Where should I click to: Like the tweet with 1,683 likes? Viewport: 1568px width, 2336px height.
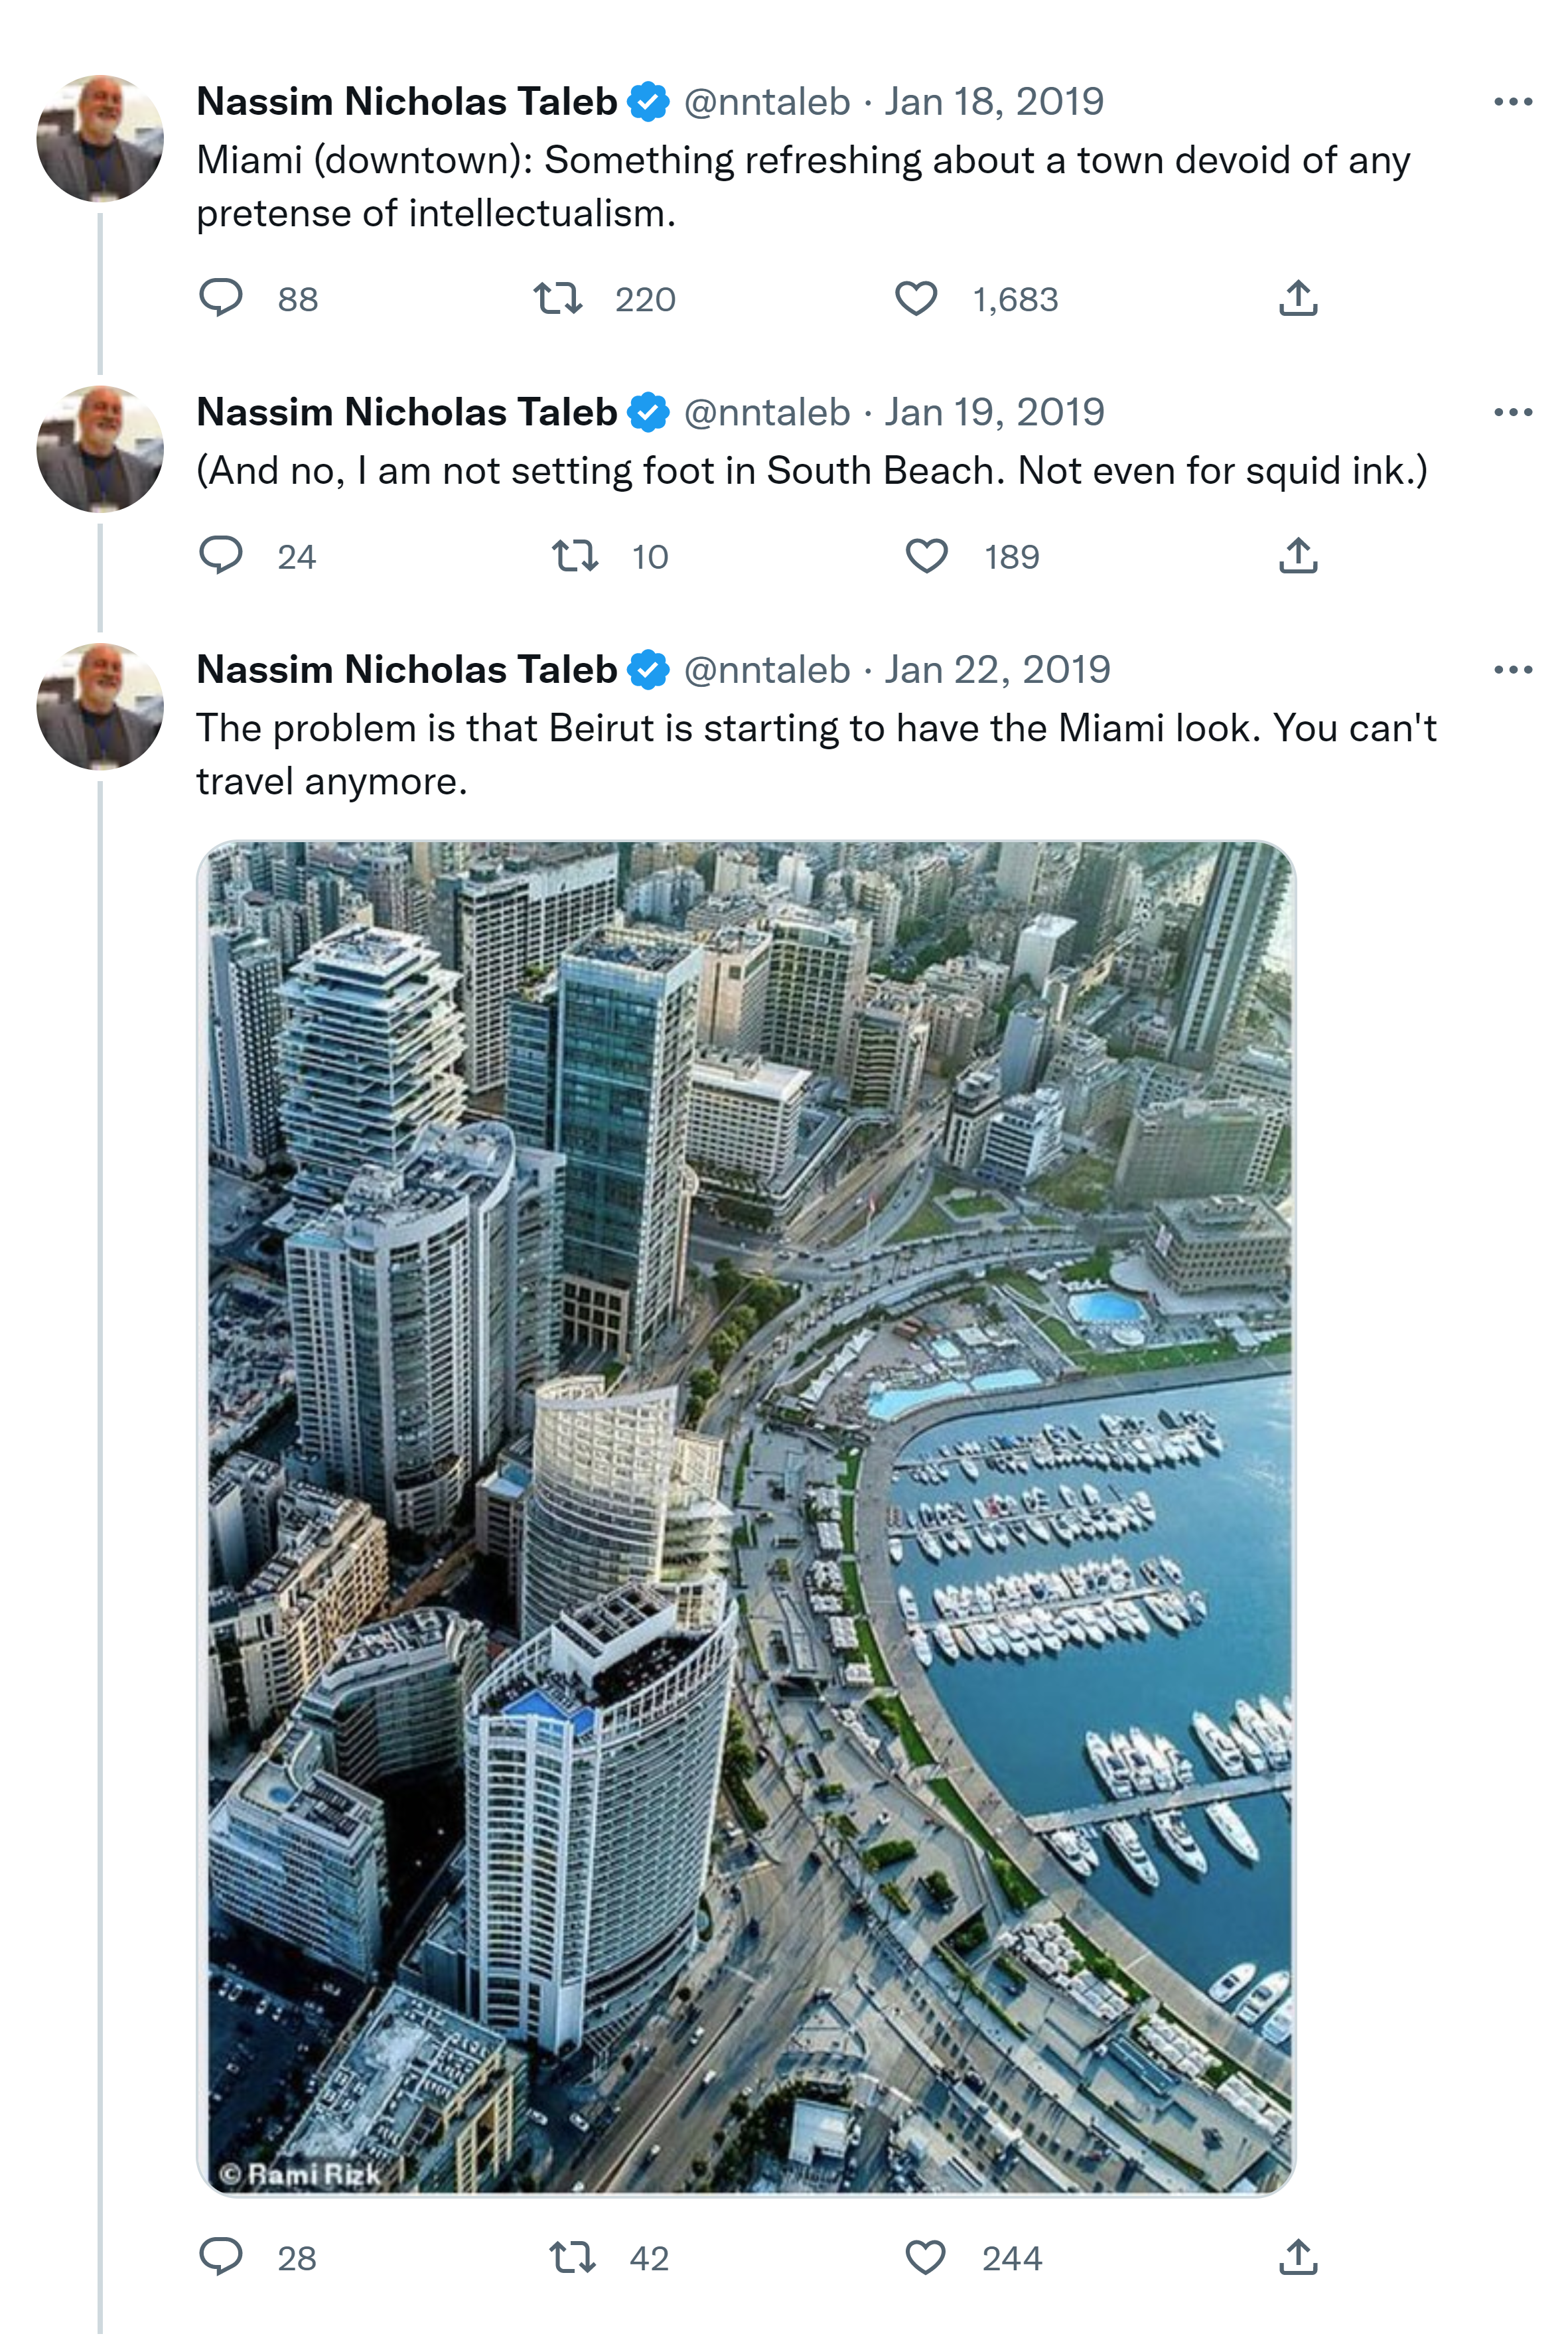pyautogui.click(x=915, y=298)
